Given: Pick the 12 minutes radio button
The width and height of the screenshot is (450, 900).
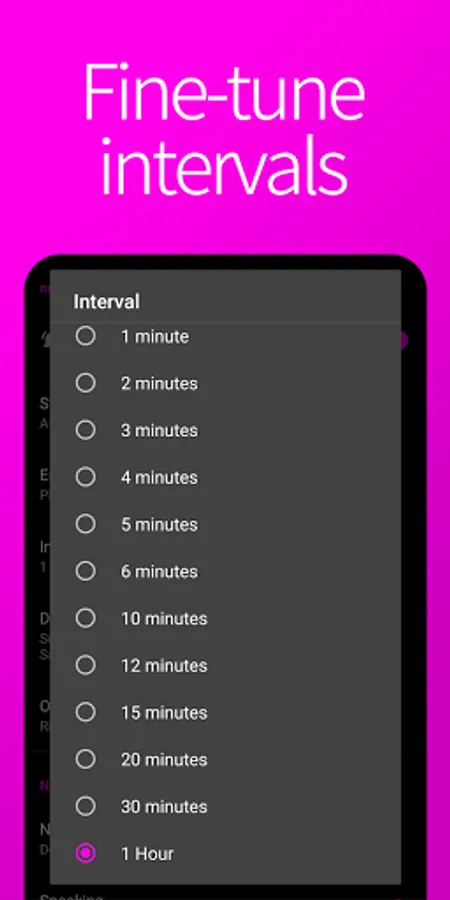Looking at the screenshot, I should [86, 665].
